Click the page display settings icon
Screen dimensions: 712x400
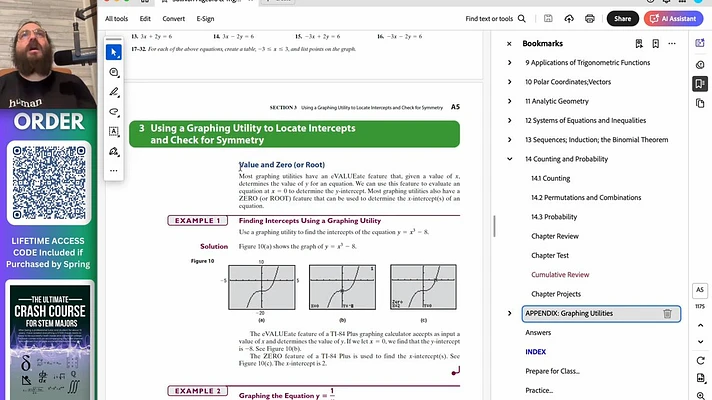tap(700, 378)
